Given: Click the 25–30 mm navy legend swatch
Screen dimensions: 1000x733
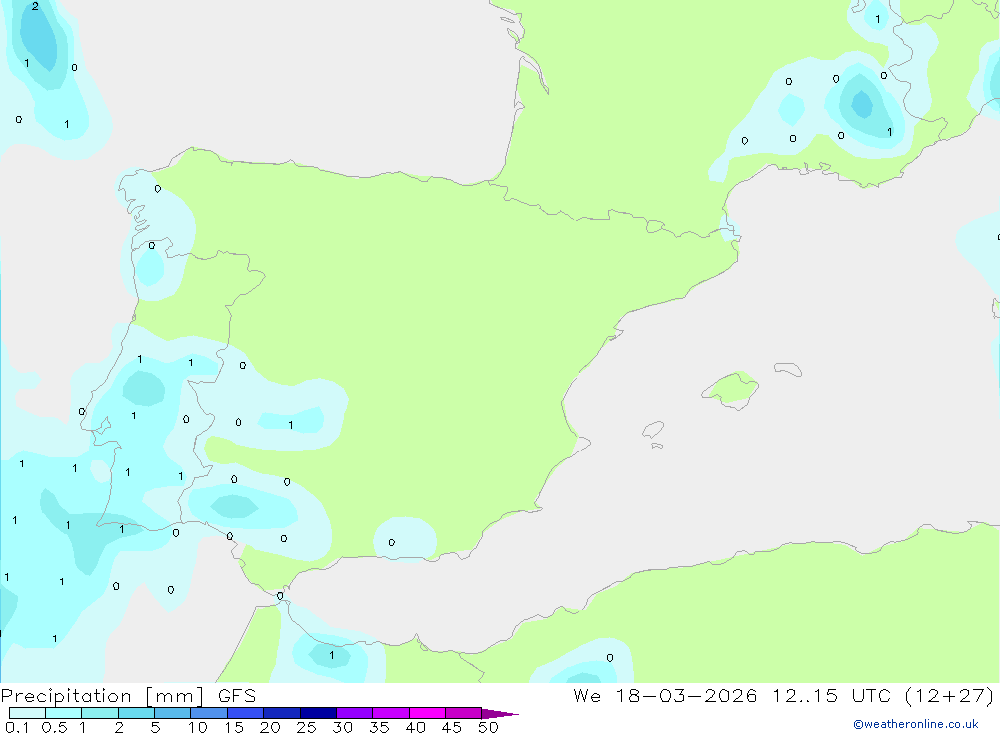Looking at the screenshot, I should (x=318, y=713).
